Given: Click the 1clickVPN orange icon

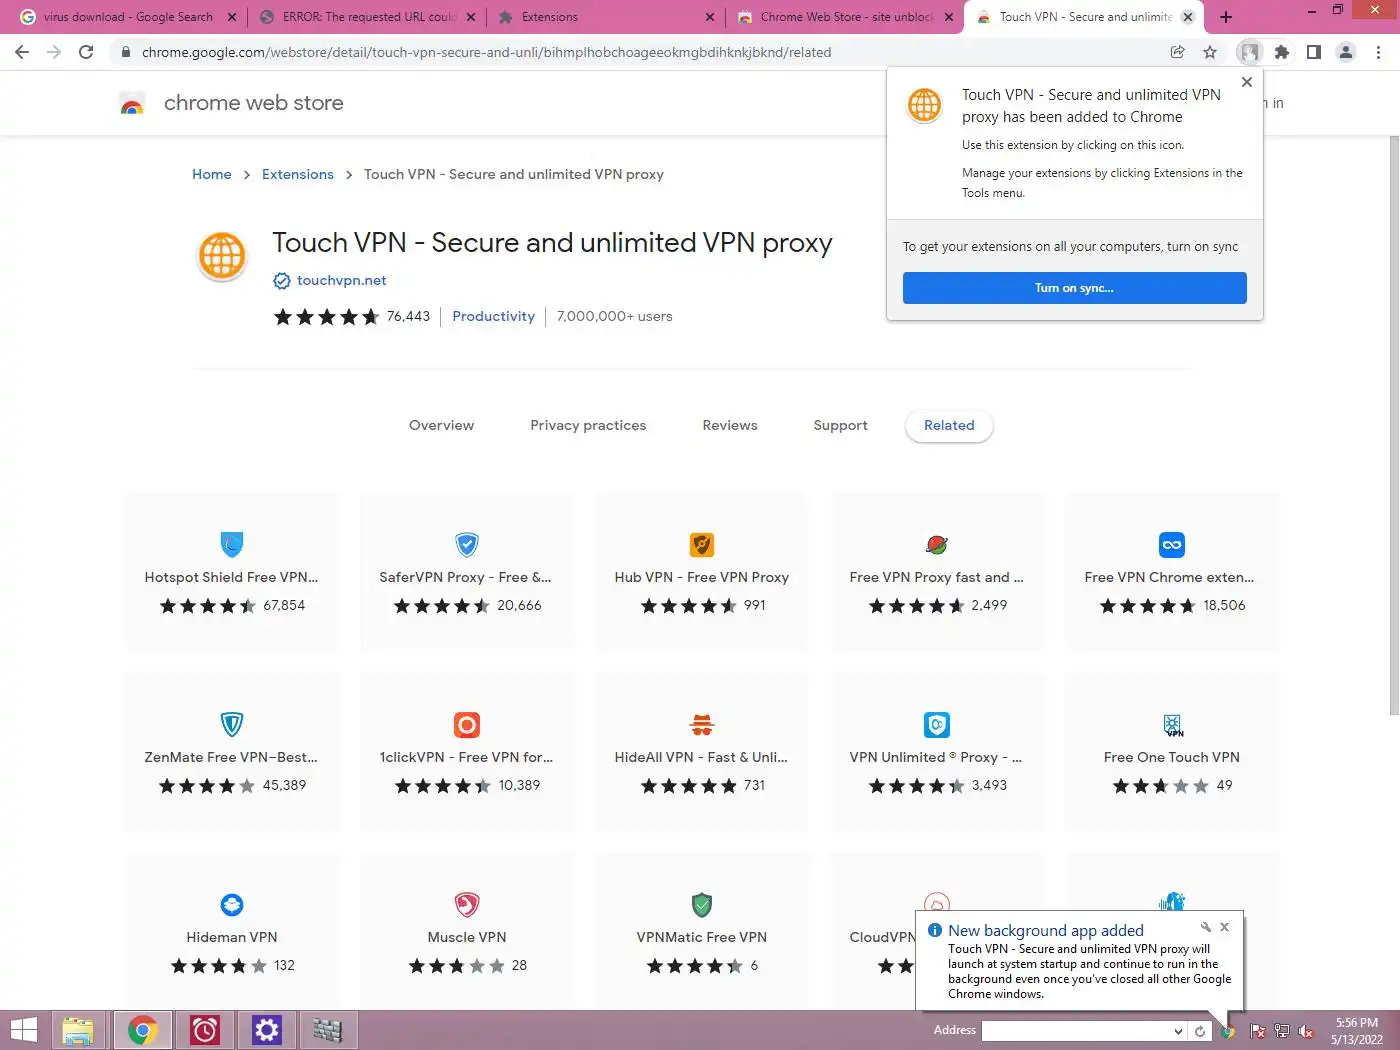Looking at the screenshot, I should [467, 724].
